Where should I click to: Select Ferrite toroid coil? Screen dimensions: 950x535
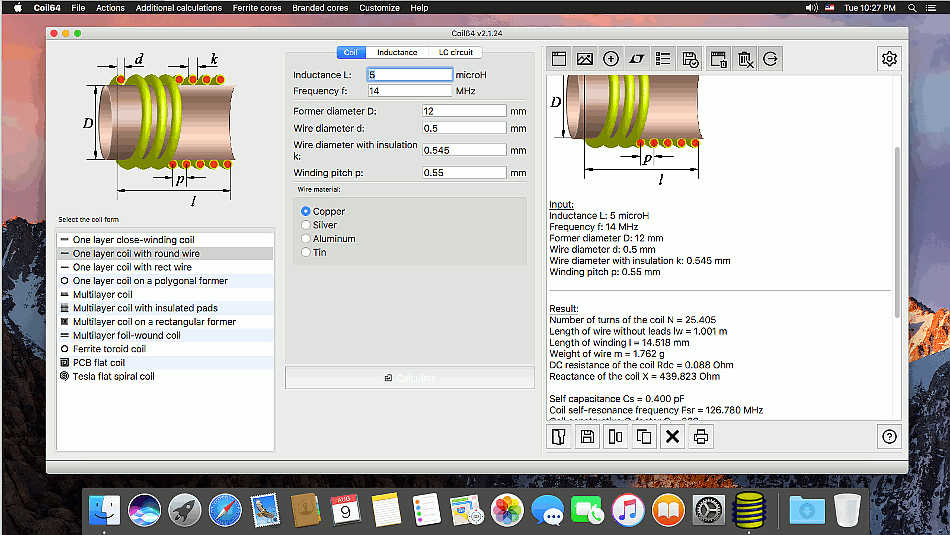pyautogui.click(x=165, y=348)
